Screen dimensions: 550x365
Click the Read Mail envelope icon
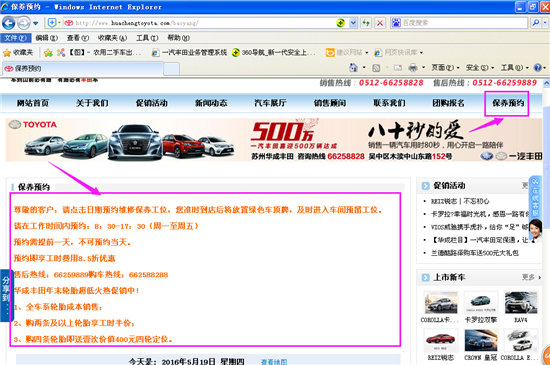pos(398,68)
